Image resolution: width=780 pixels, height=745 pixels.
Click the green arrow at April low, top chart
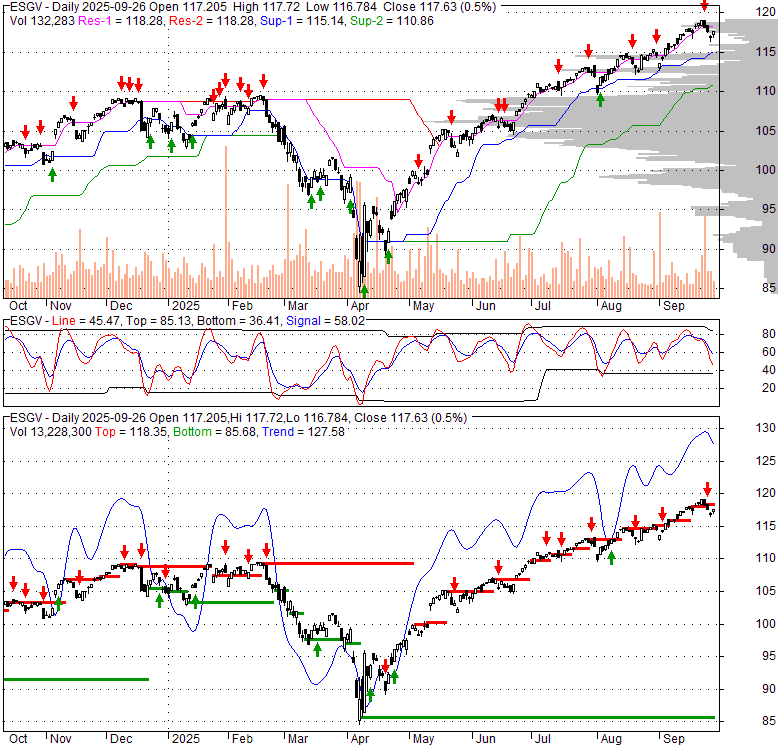[x=364, y=291]
